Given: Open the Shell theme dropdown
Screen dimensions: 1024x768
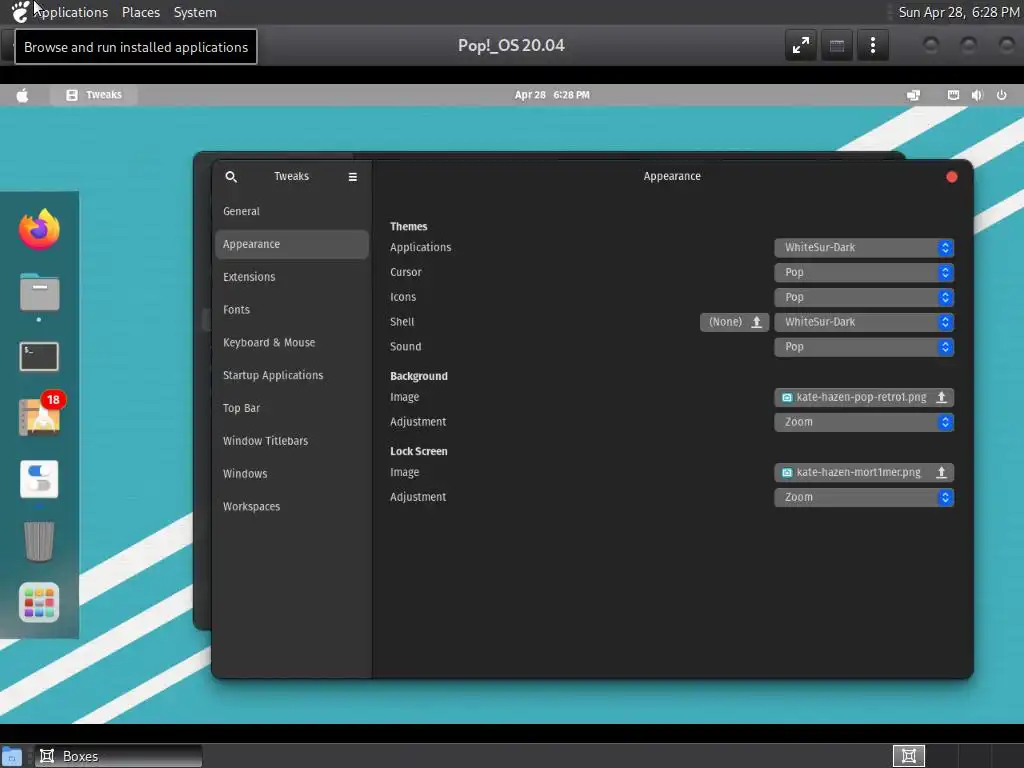Looking at the screenshot, I should click(864, 322).
